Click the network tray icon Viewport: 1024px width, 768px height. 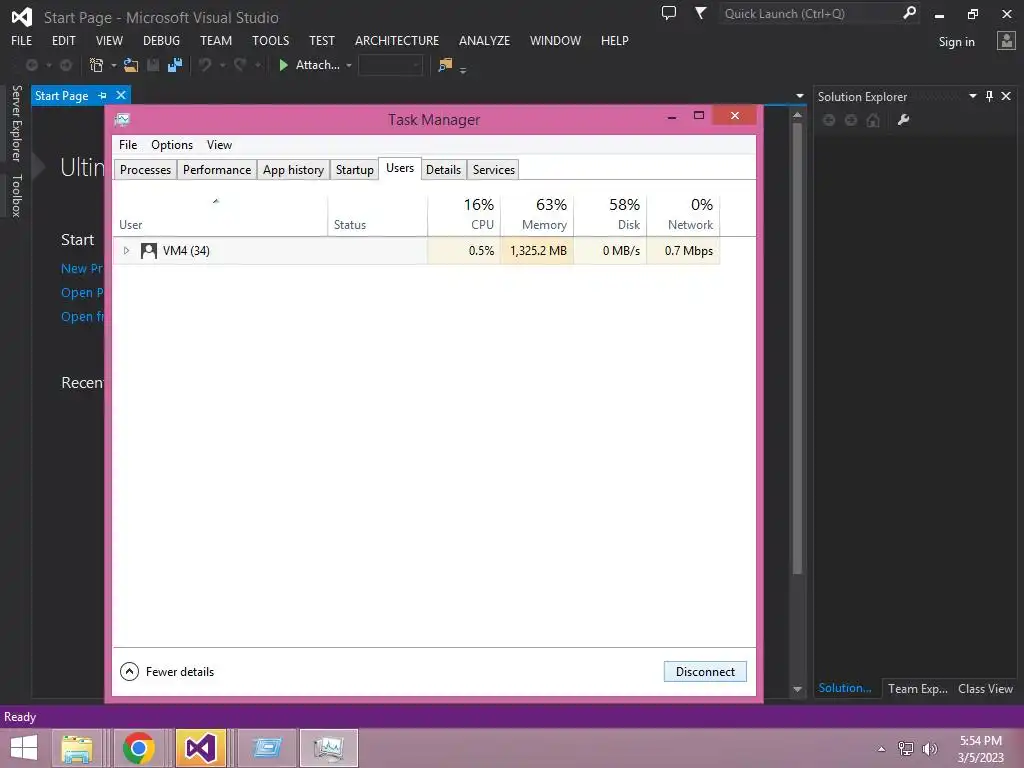(906, 748)
